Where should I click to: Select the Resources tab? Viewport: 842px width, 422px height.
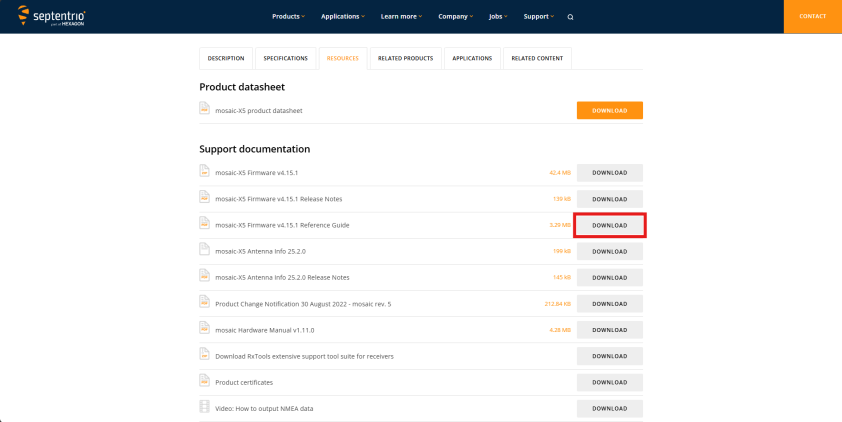pyautogui.click(x=343, y=58)
